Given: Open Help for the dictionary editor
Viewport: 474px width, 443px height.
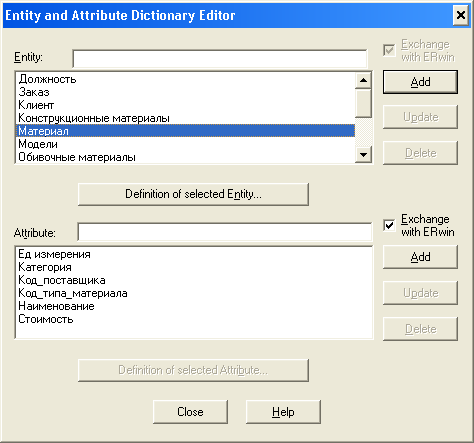Looking at the screenshot, I should [283, 412].
